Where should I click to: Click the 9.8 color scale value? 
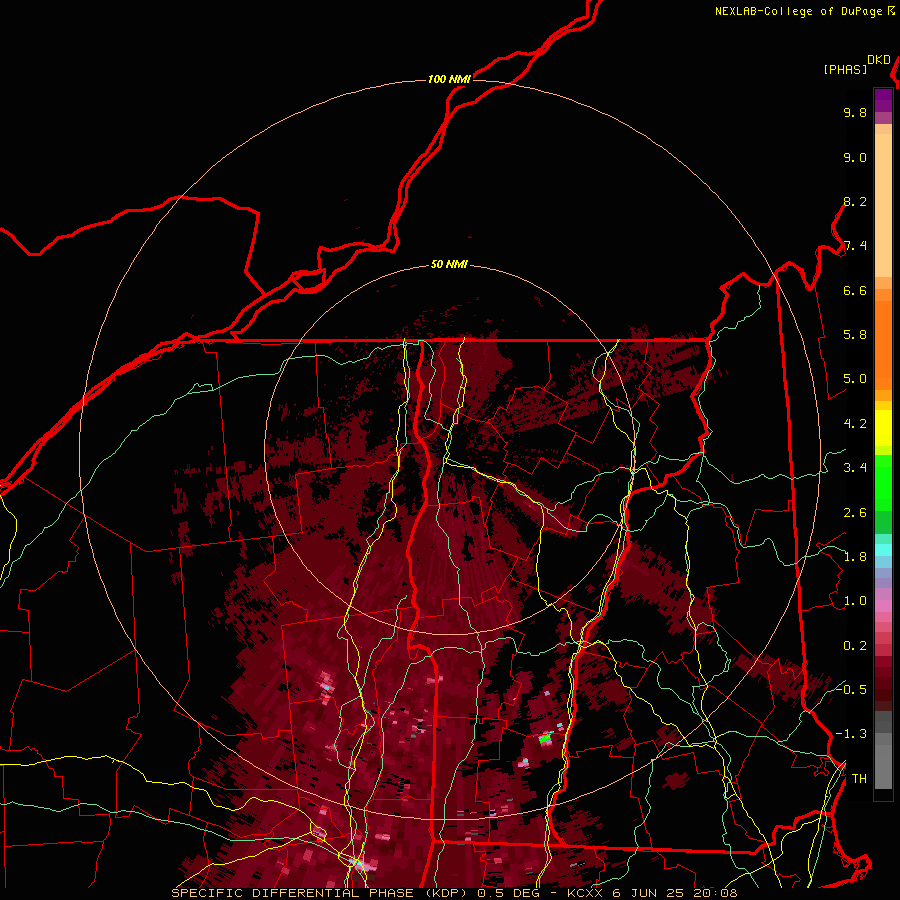click(x=855, y=112)
